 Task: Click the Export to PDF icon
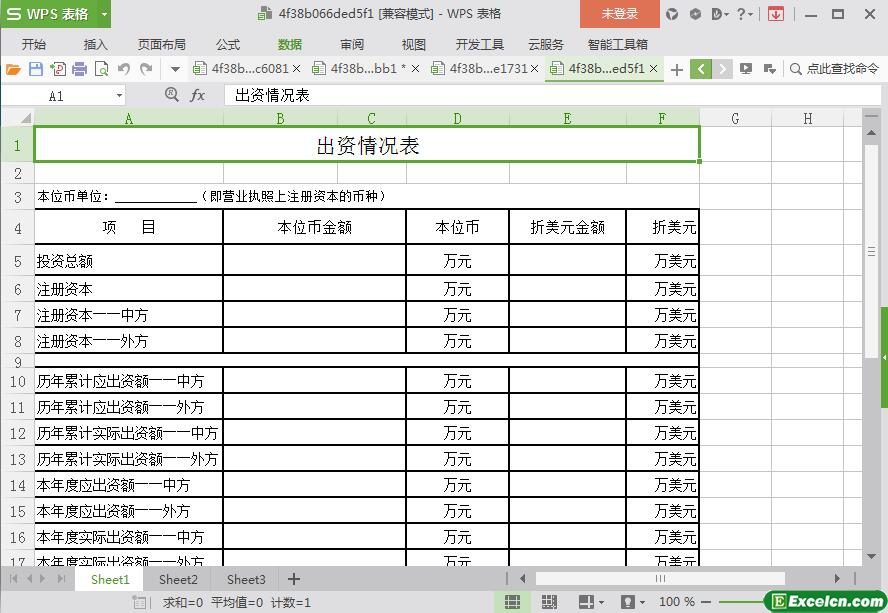point(58,69)
